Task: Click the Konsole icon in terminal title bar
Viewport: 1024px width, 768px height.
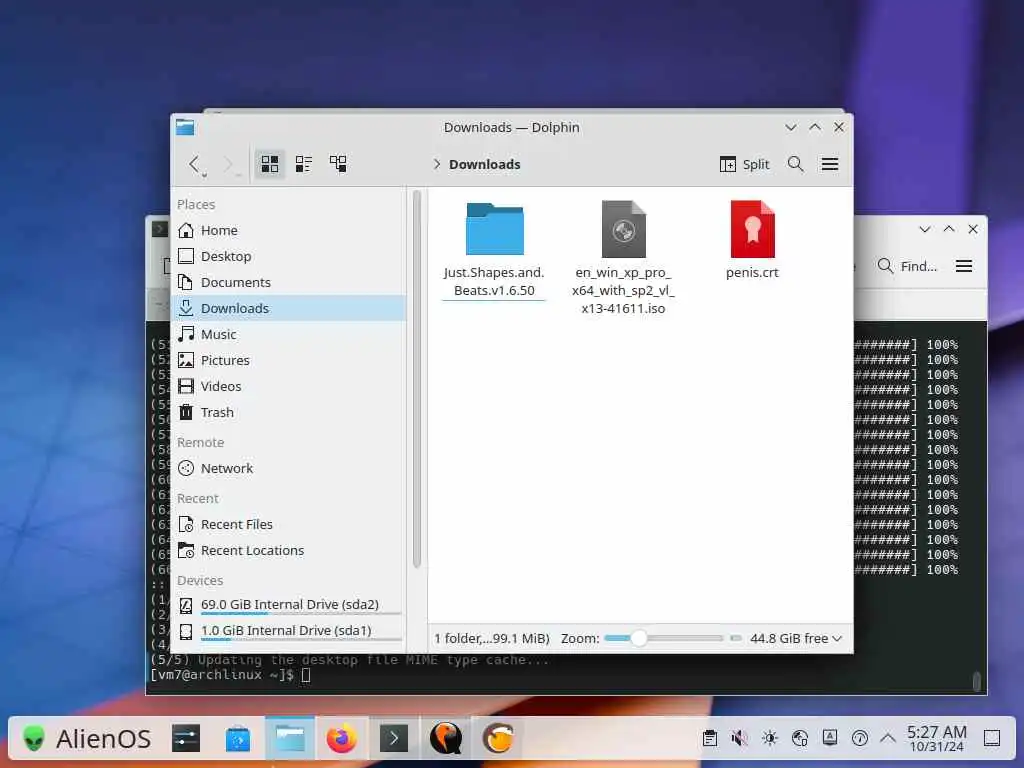Action: 159,229
